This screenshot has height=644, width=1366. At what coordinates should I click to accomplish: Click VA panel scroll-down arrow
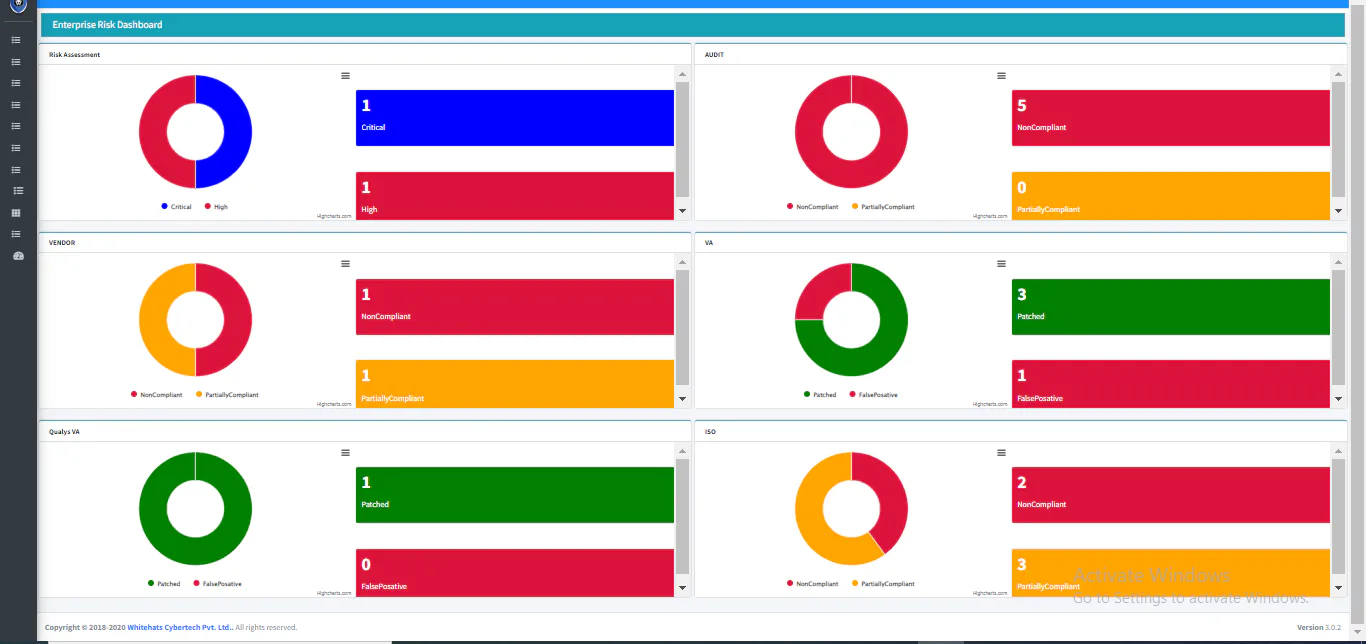pyautogui.click(x=1338, y=399)
